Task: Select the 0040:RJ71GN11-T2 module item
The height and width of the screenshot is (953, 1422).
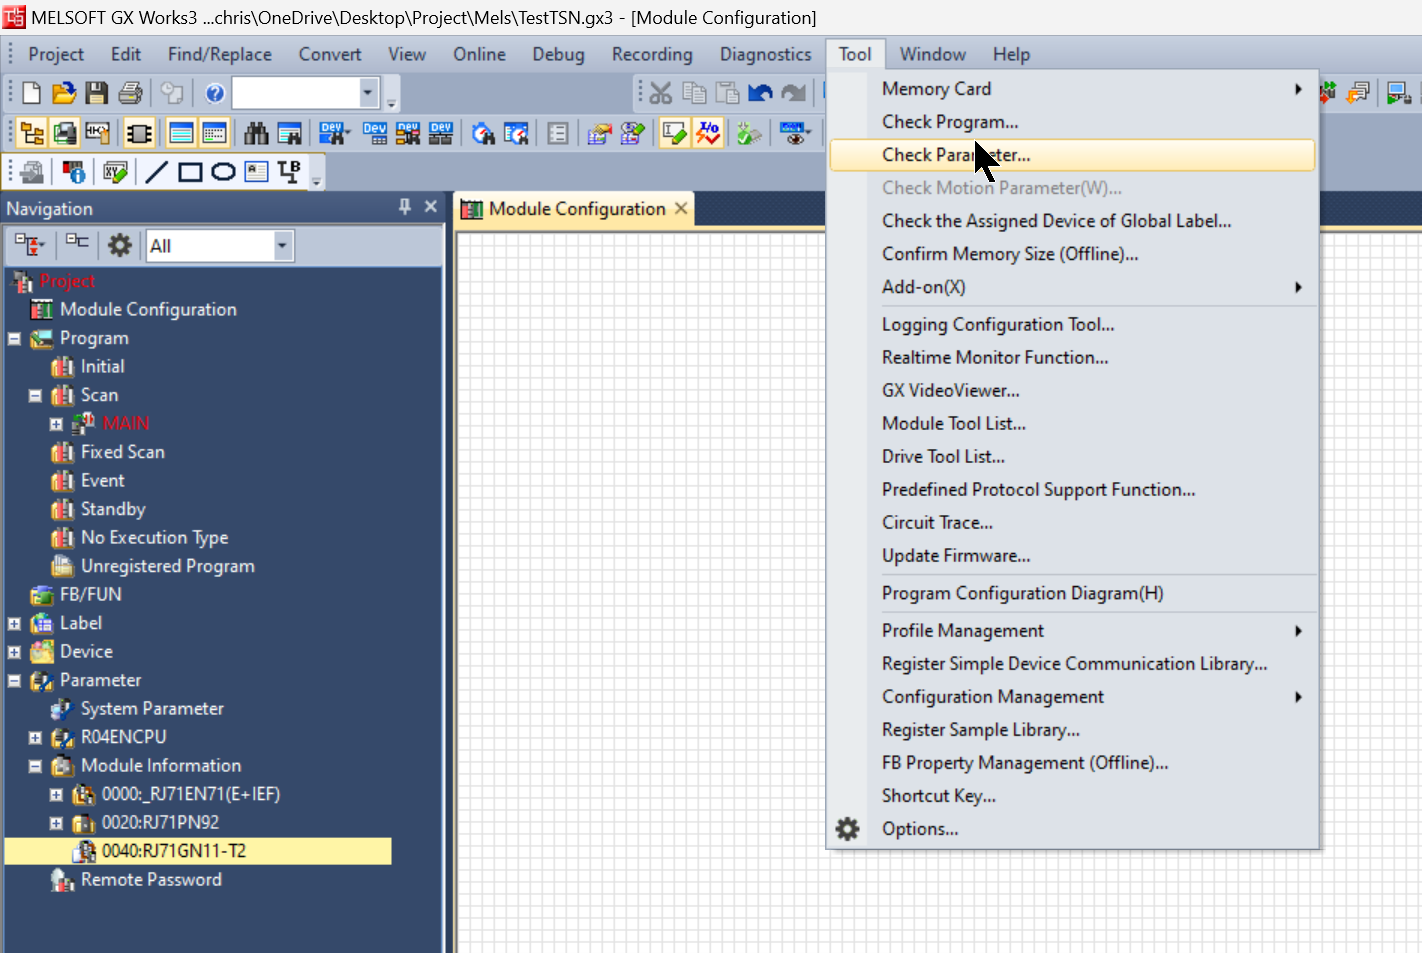Action: click(x=174, y=852)
